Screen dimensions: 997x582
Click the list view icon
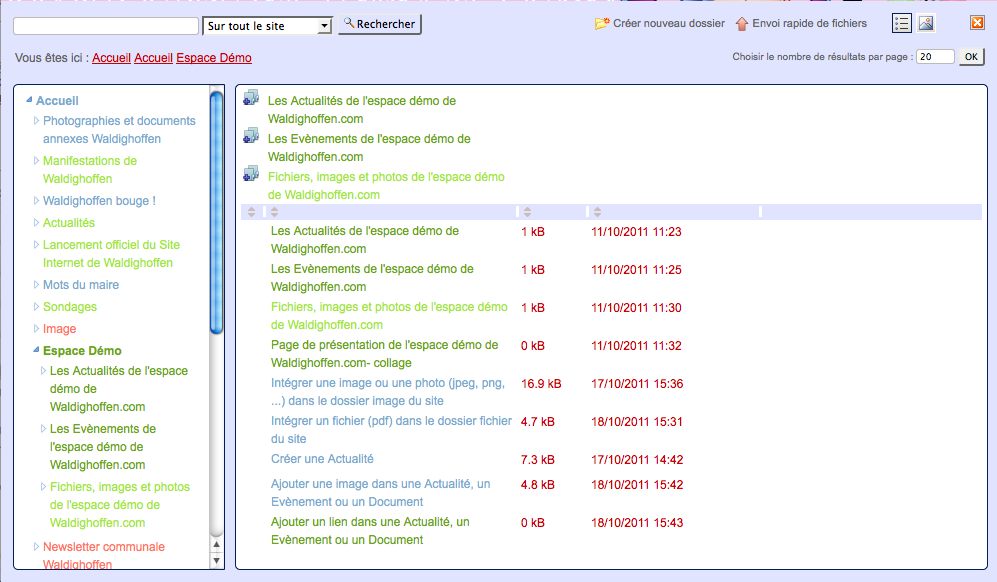[902, 23]
